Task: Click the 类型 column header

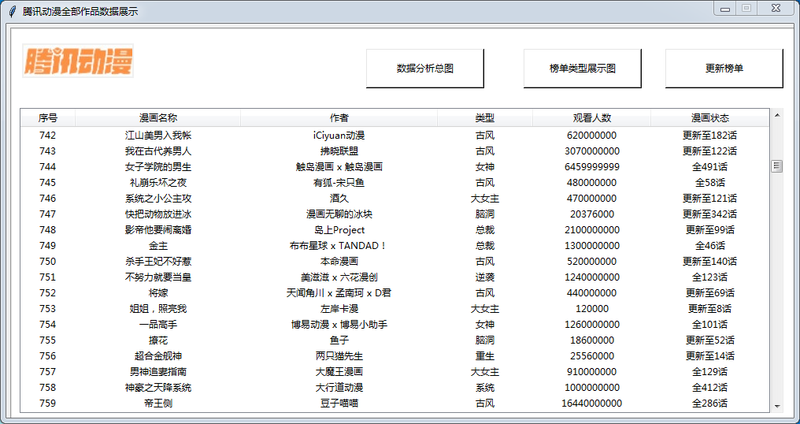Action: pyautogui.click(x=485, y=118)
